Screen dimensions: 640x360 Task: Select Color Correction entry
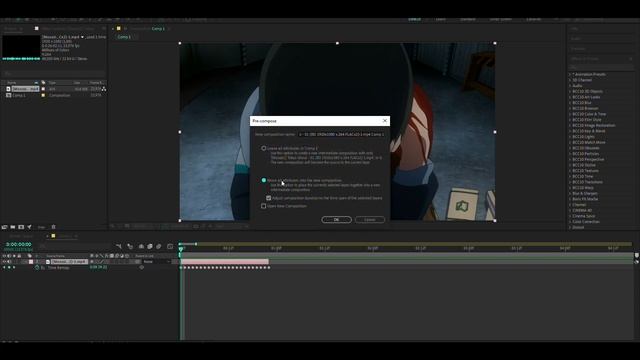(x=586, y=222)
